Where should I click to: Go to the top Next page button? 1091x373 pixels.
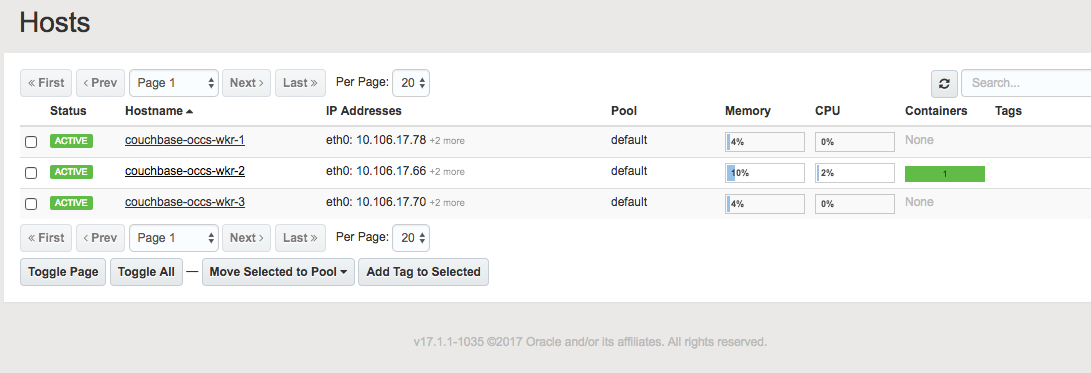246,83
